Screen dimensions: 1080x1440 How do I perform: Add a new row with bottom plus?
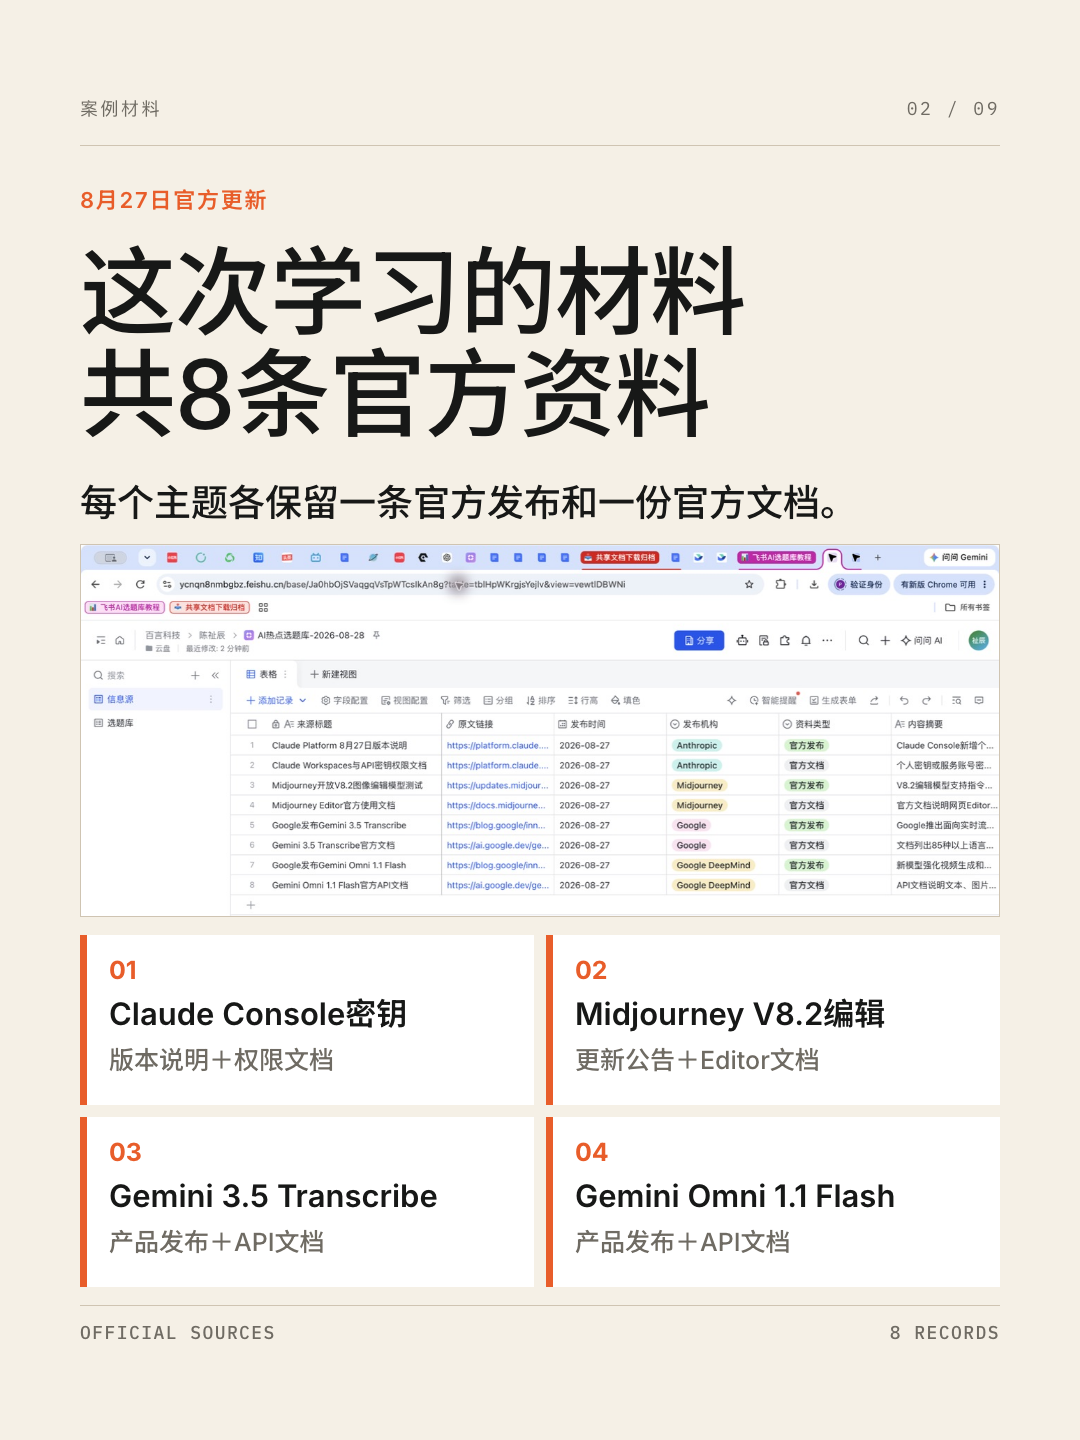coord(251,905)
